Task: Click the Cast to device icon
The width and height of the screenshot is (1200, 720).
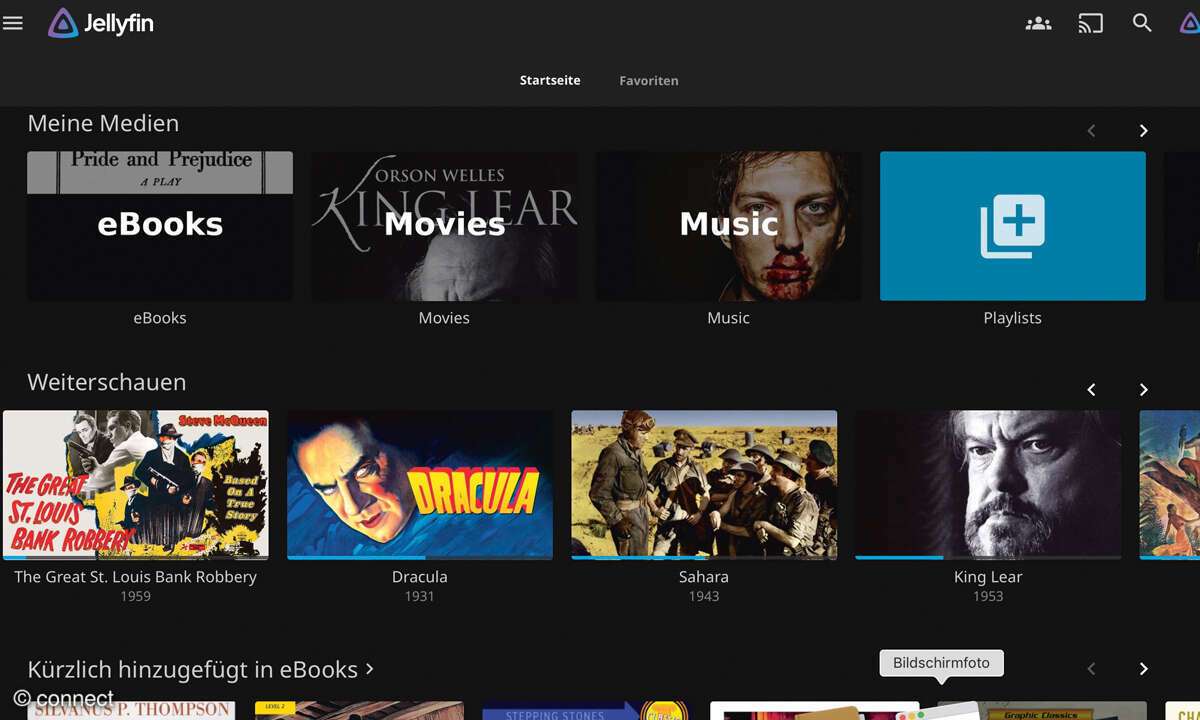Action: [1090, 23]
